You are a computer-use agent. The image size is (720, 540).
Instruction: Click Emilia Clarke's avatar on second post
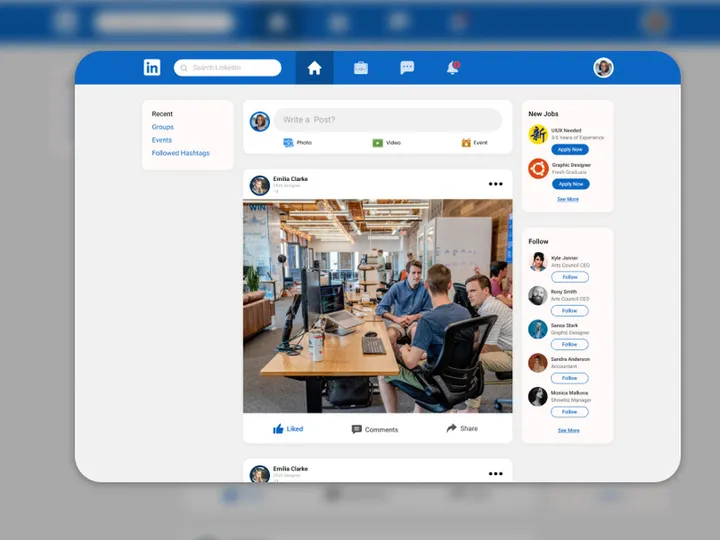coord(259,474)
